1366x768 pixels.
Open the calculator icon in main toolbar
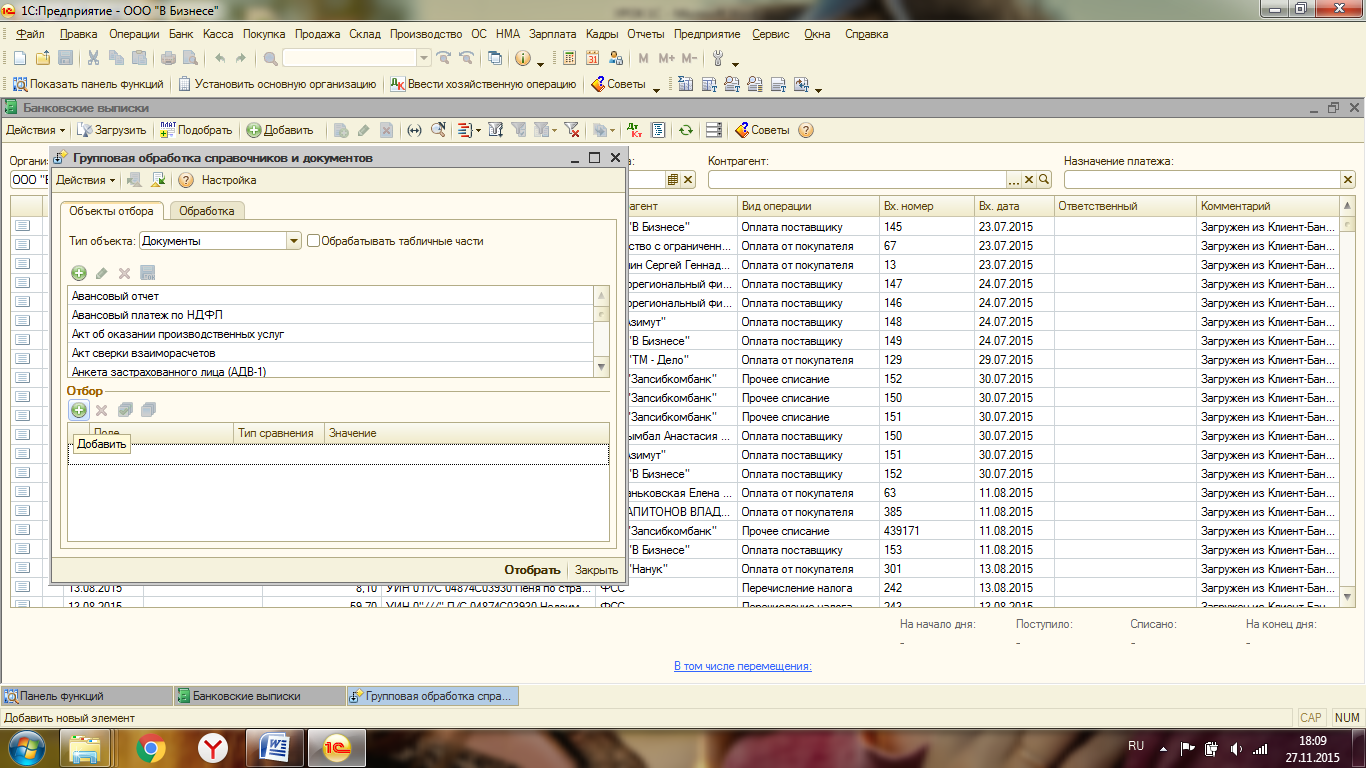[x=570, y=59]
